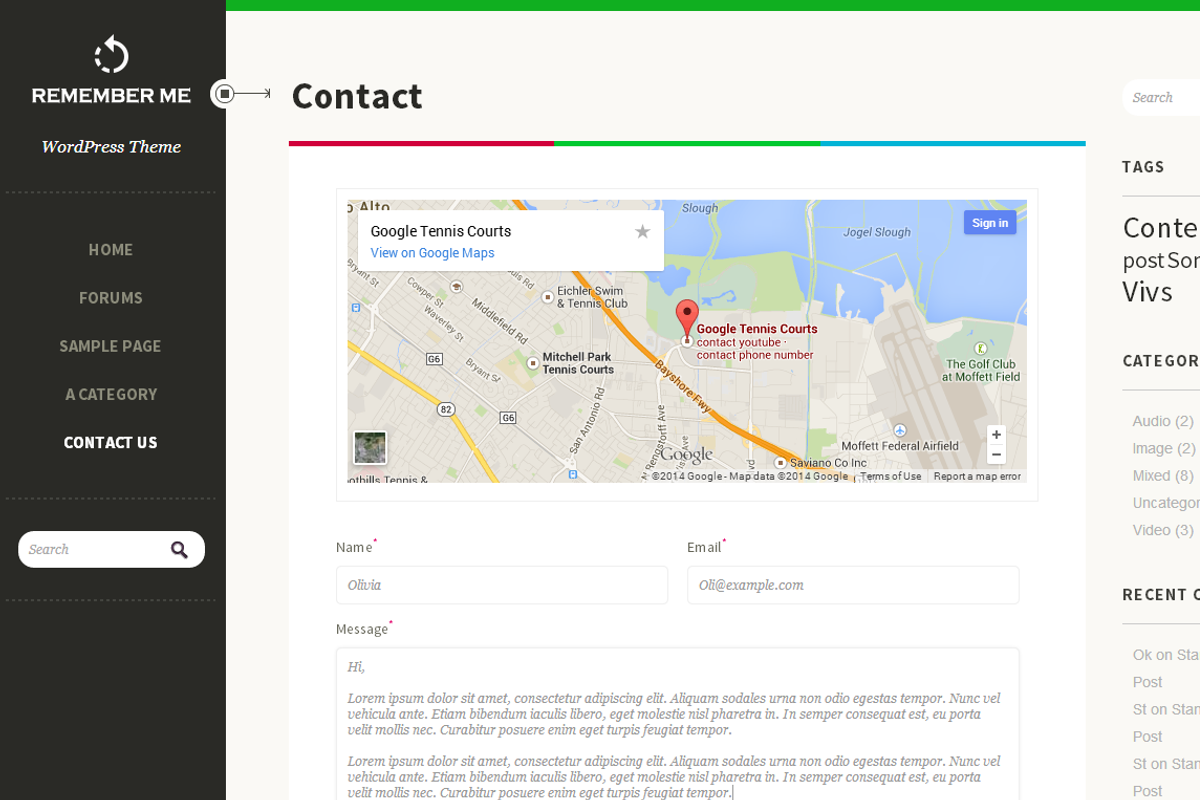The image size is (1200, 800).
Task: Star the Google Tennis Courts place
Action: pos(642,232)
